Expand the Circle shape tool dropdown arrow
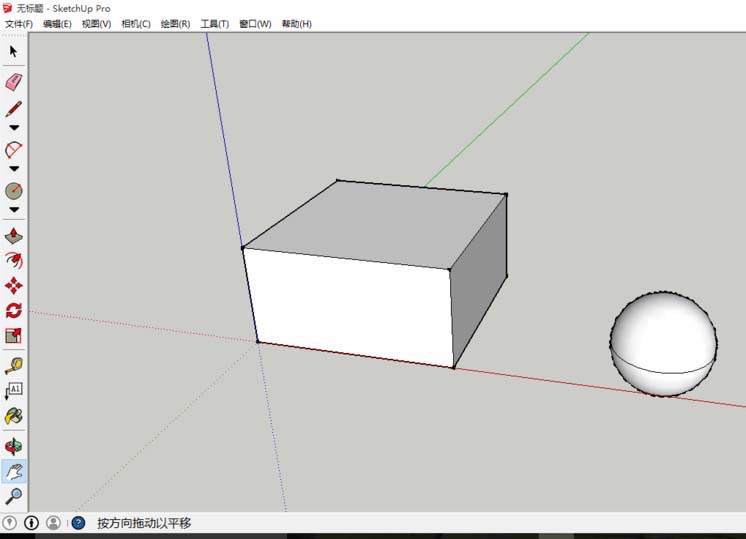Screen dimensions: 746x539 click(x=14, y=209)
